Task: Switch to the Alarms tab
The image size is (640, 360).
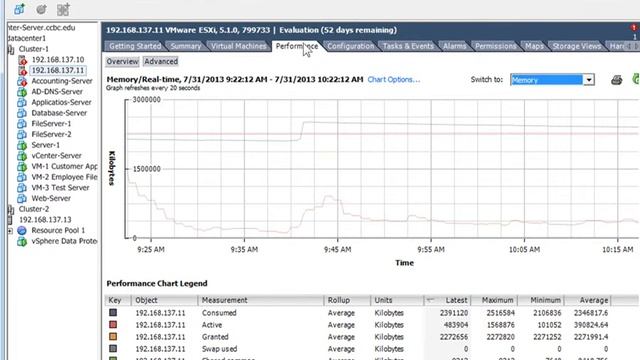Action: coord(454,46)
